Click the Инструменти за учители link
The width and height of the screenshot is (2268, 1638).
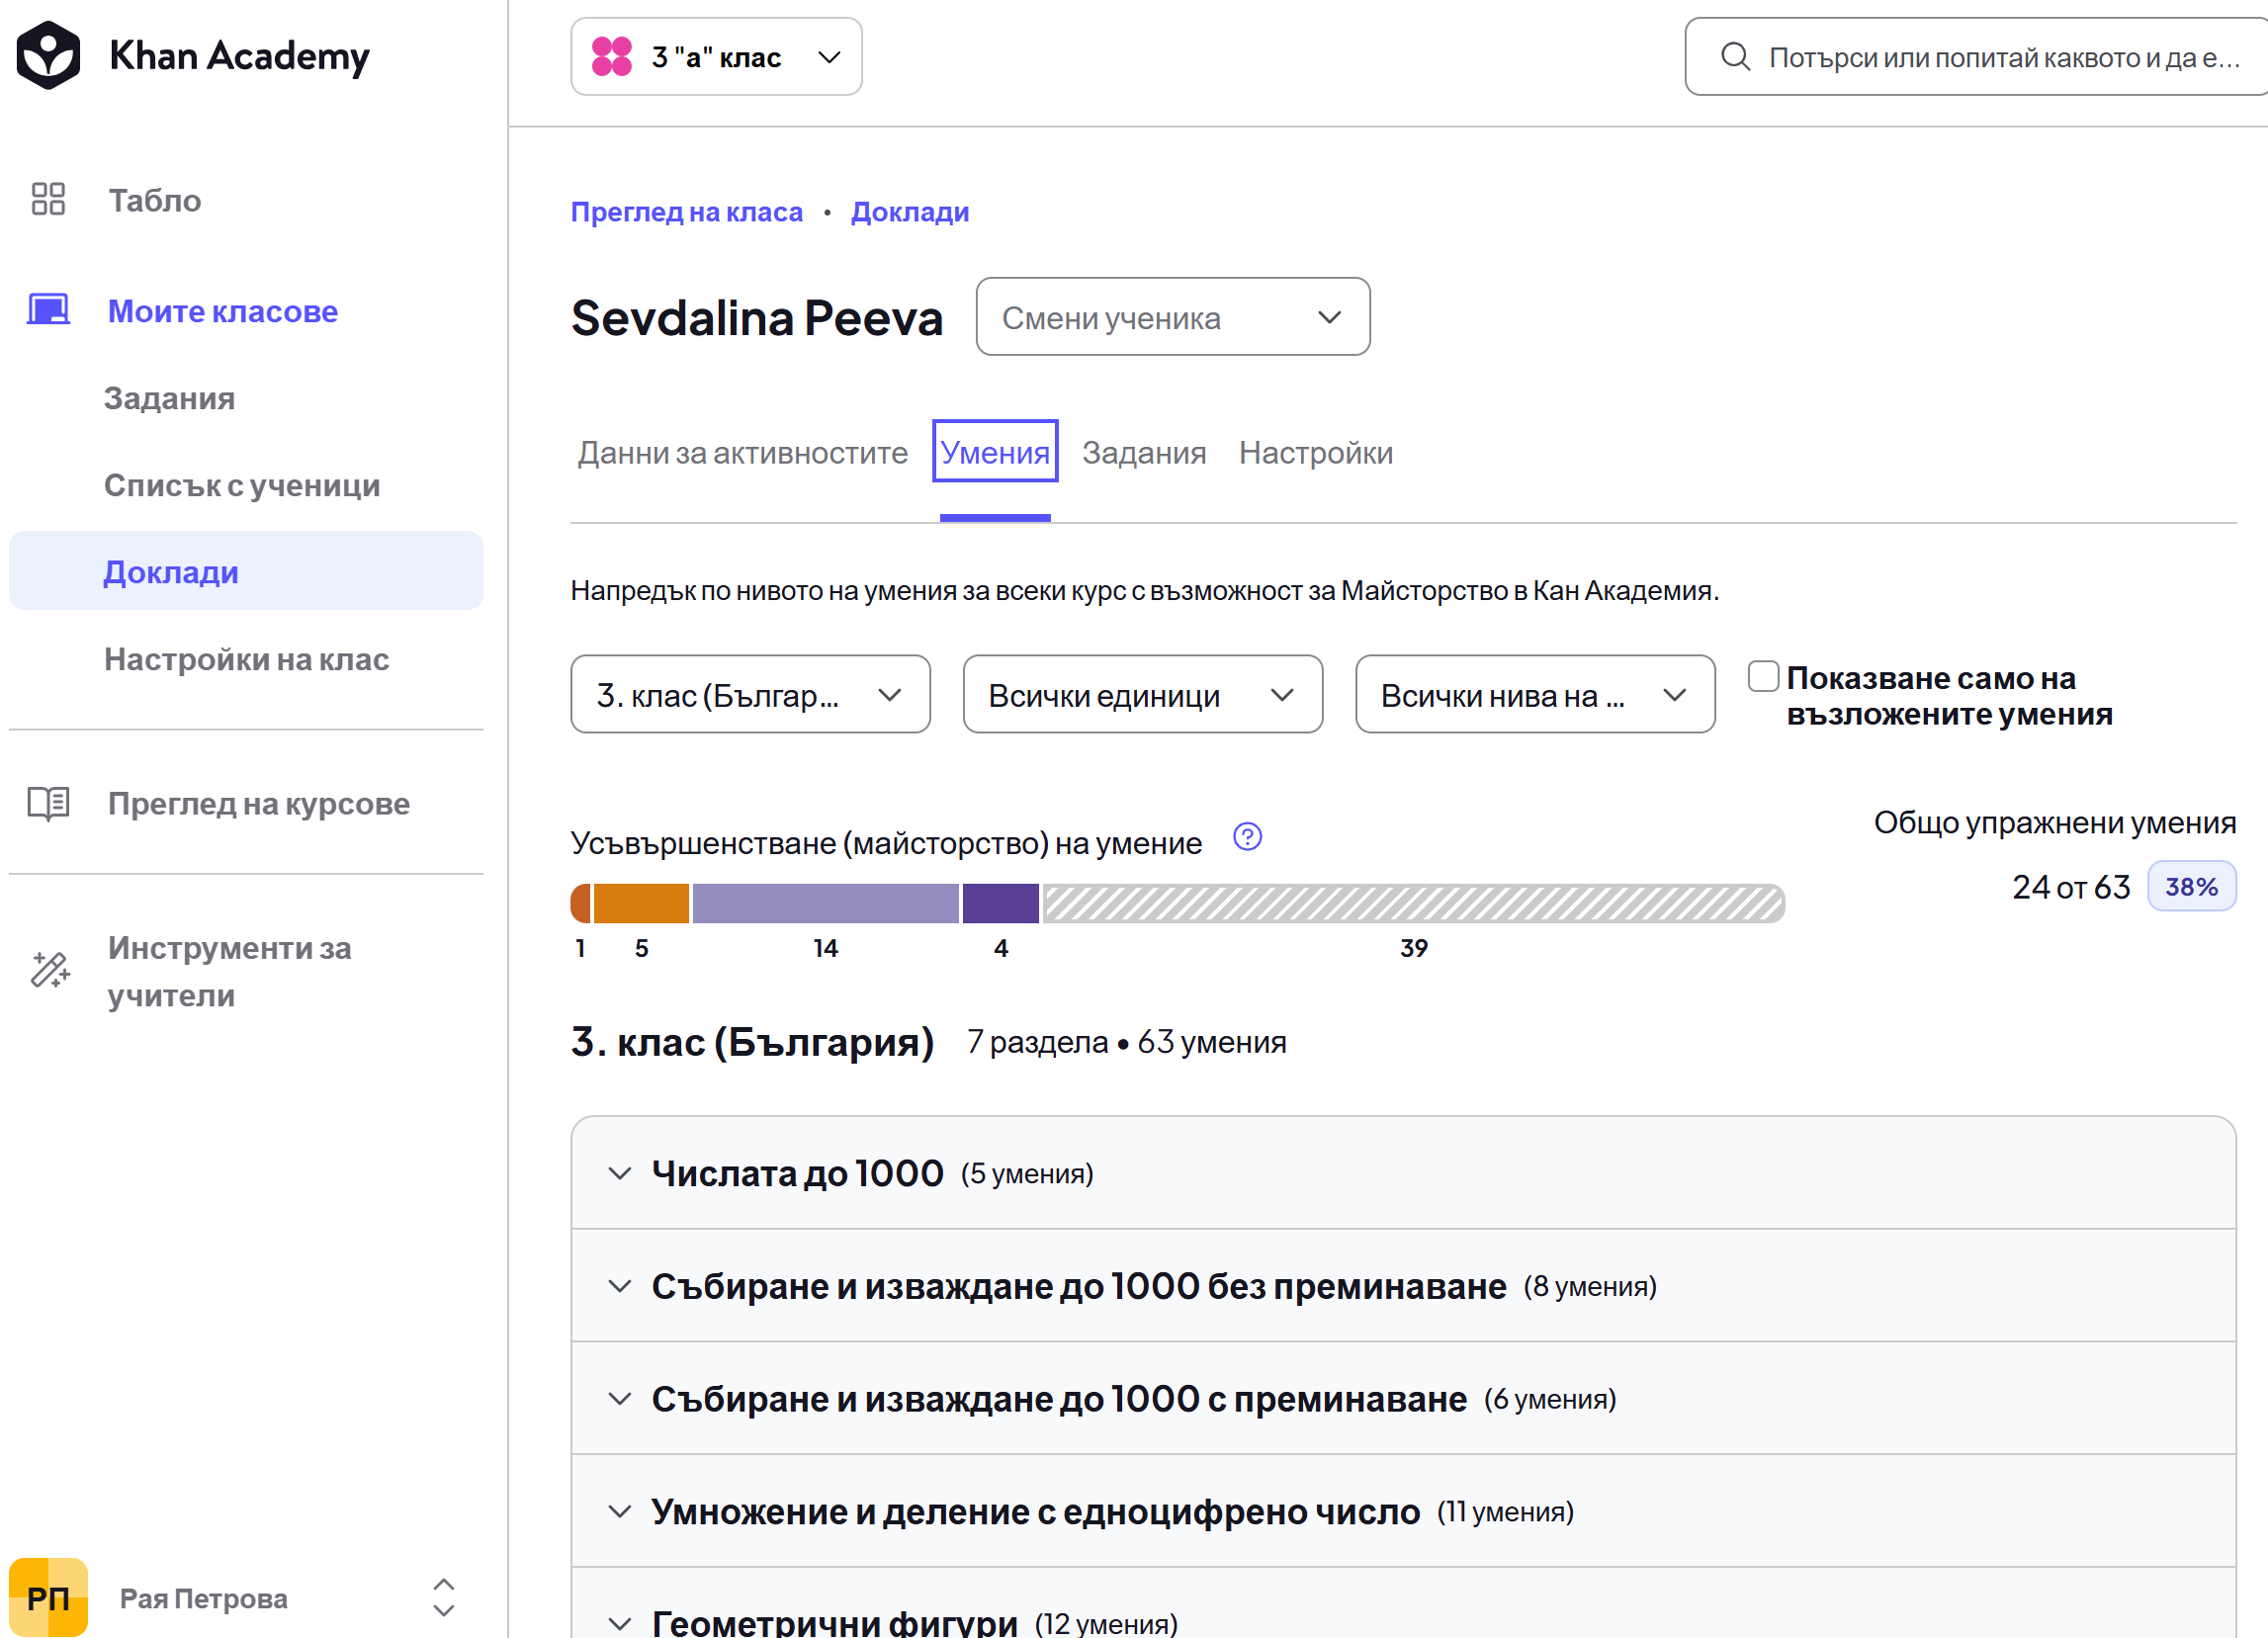tap(230, 971)
